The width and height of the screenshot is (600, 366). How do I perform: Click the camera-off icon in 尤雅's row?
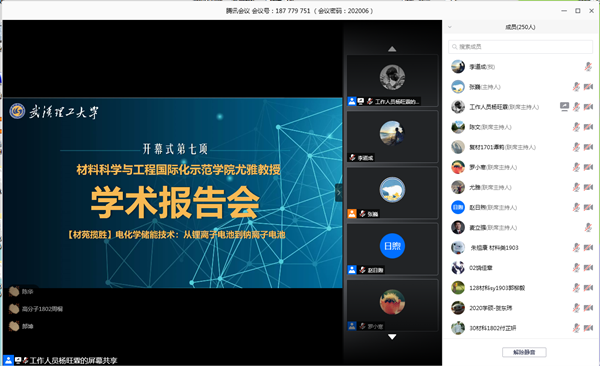point(588,187)
